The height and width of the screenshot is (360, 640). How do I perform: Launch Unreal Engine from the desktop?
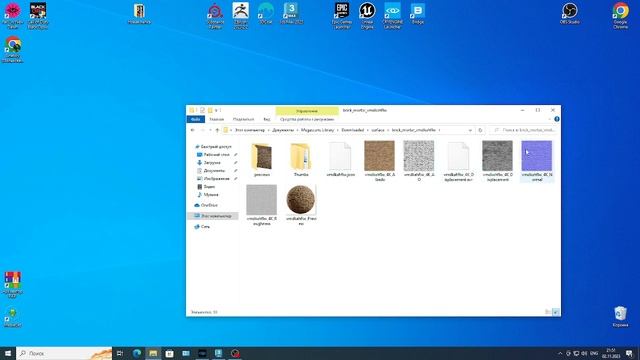[367, 15]
